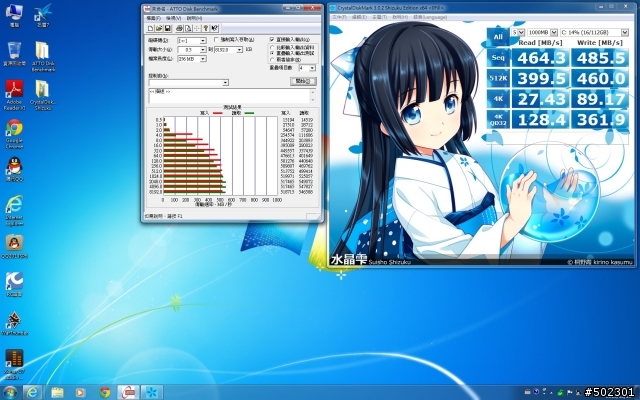
Task: Open the Theme menu in CrystalDiskMark
Action: (379, 17)
